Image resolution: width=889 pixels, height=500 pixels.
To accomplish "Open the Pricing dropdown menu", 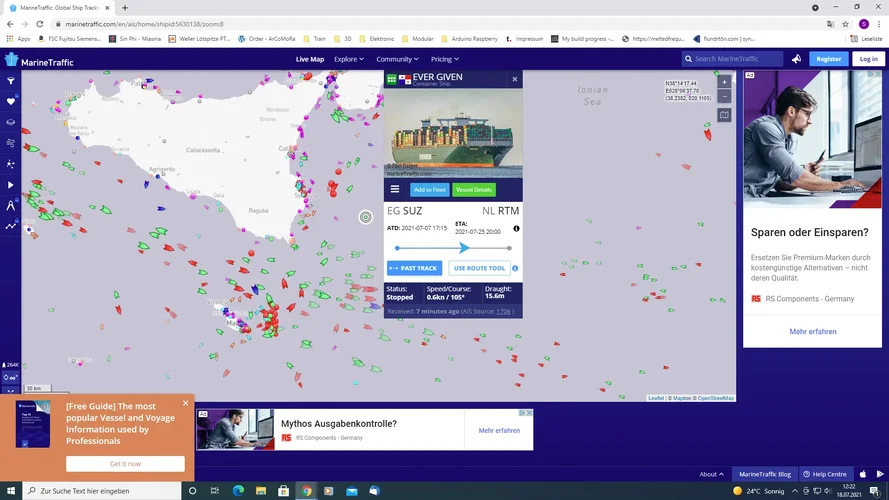I will (442, 59).
